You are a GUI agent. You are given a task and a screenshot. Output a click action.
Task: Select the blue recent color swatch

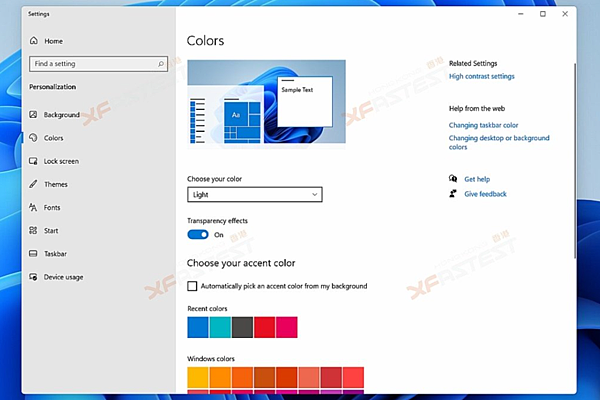(198, 327)
